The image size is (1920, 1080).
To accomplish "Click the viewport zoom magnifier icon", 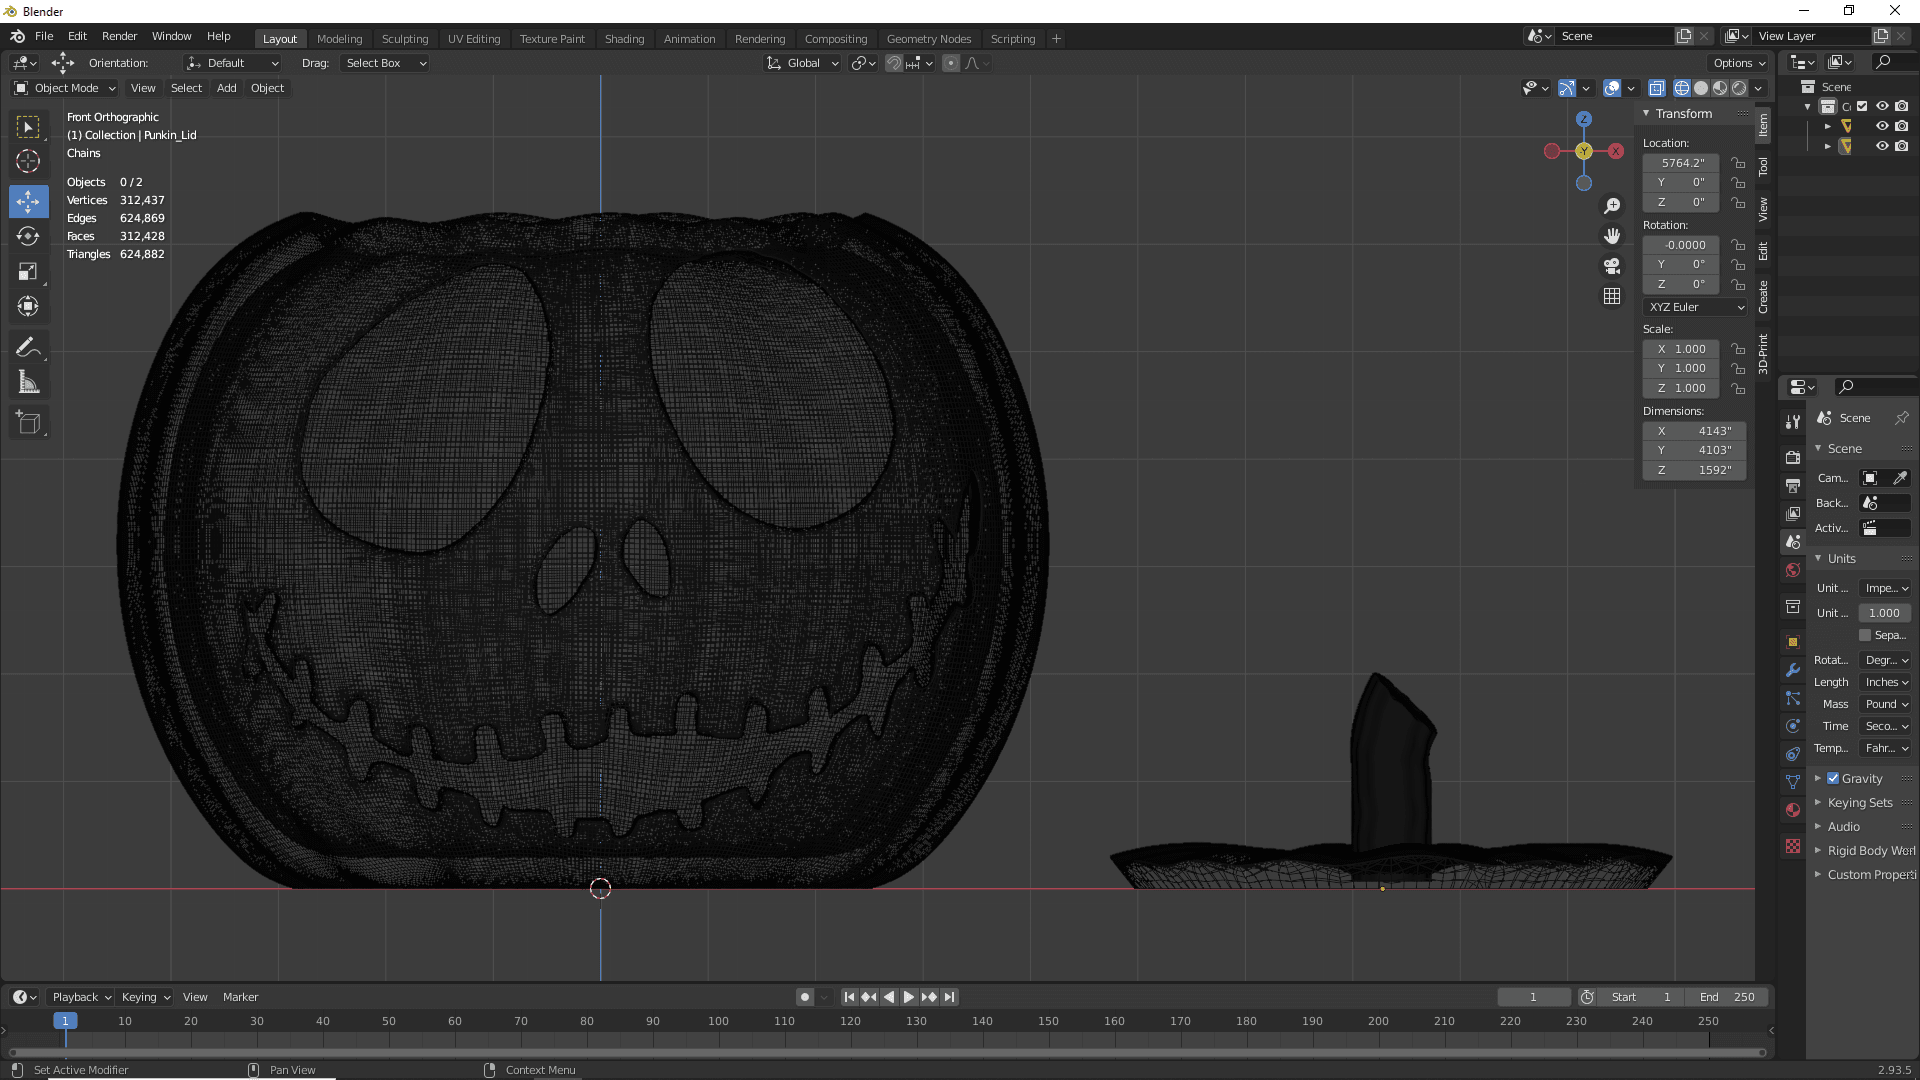I will (x=1612, y=206).
